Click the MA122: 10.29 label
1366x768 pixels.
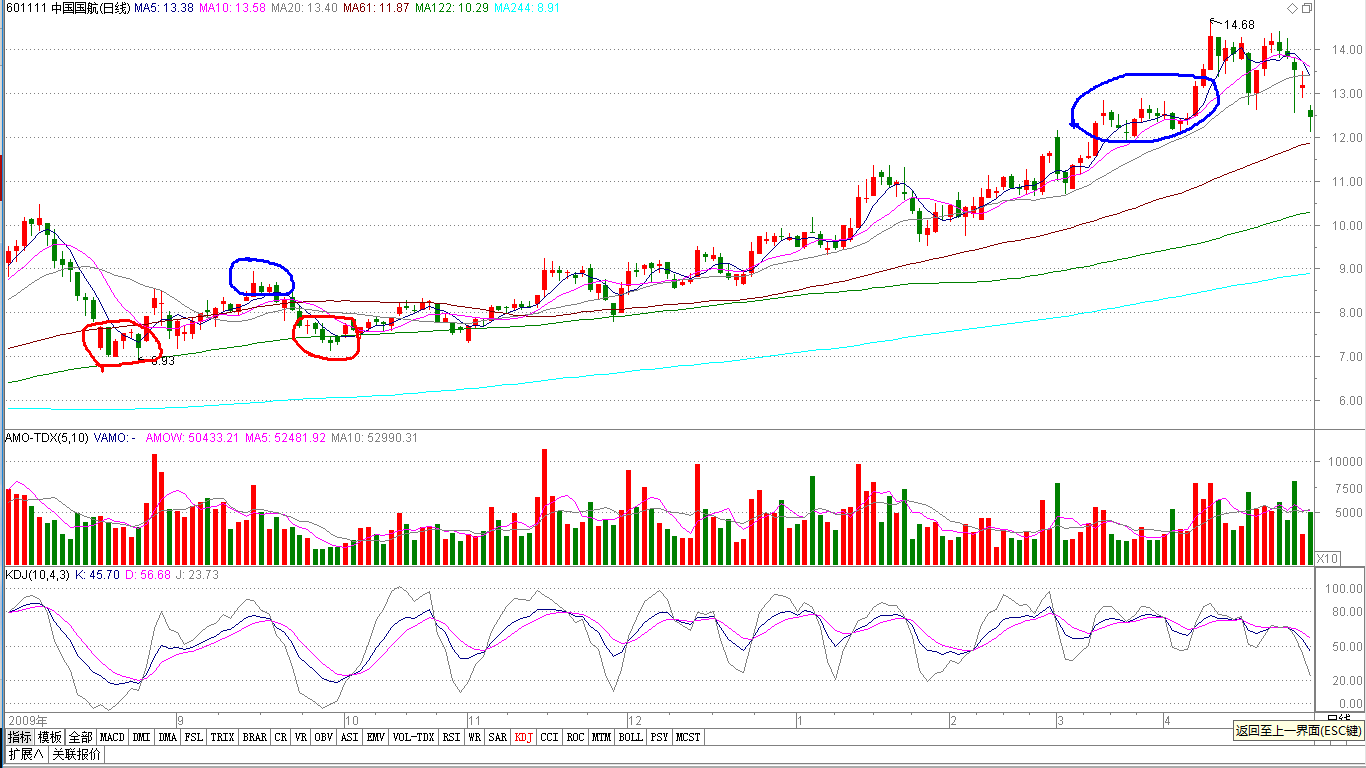(x=452, y=8)
